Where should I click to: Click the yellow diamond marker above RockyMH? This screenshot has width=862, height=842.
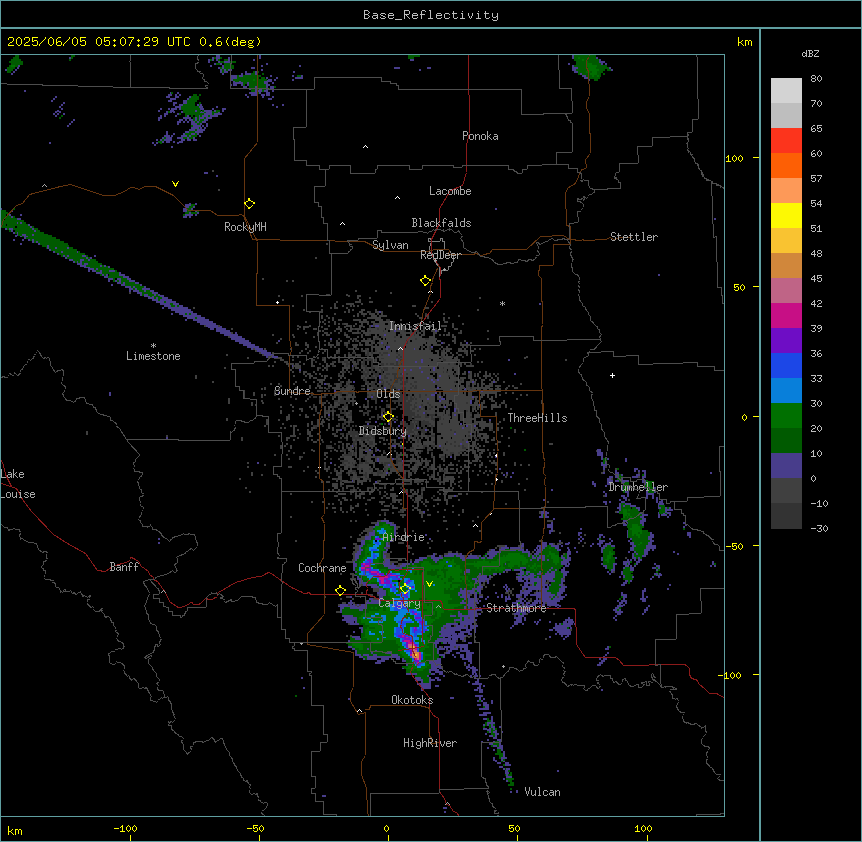click(x=249, y=204)
